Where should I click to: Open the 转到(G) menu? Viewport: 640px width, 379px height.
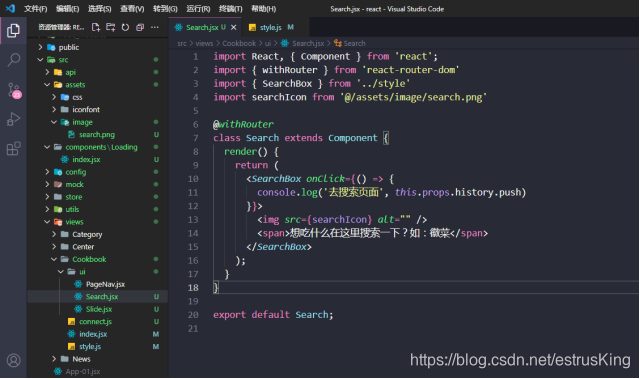(165, 9)
